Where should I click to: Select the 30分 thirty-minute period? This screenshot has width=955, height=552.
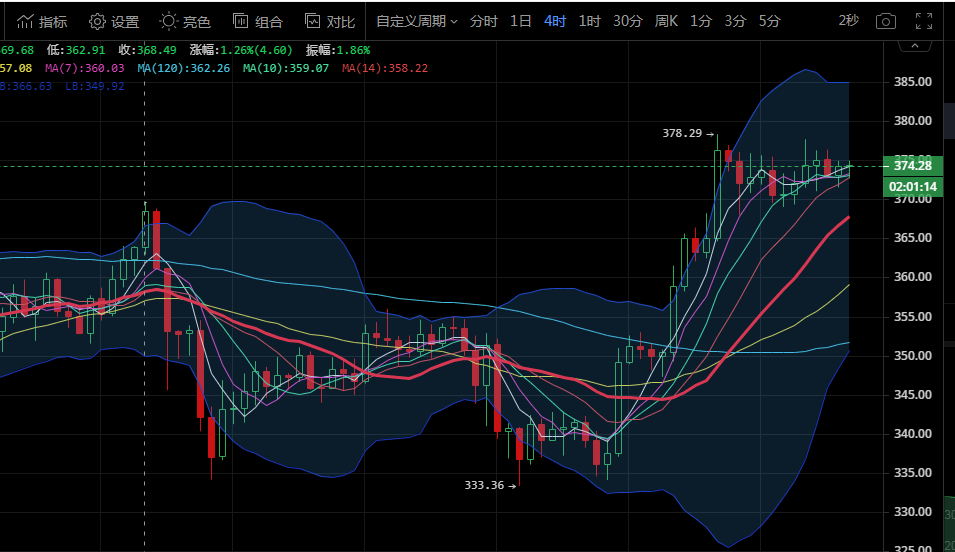[x=627, y=21]
